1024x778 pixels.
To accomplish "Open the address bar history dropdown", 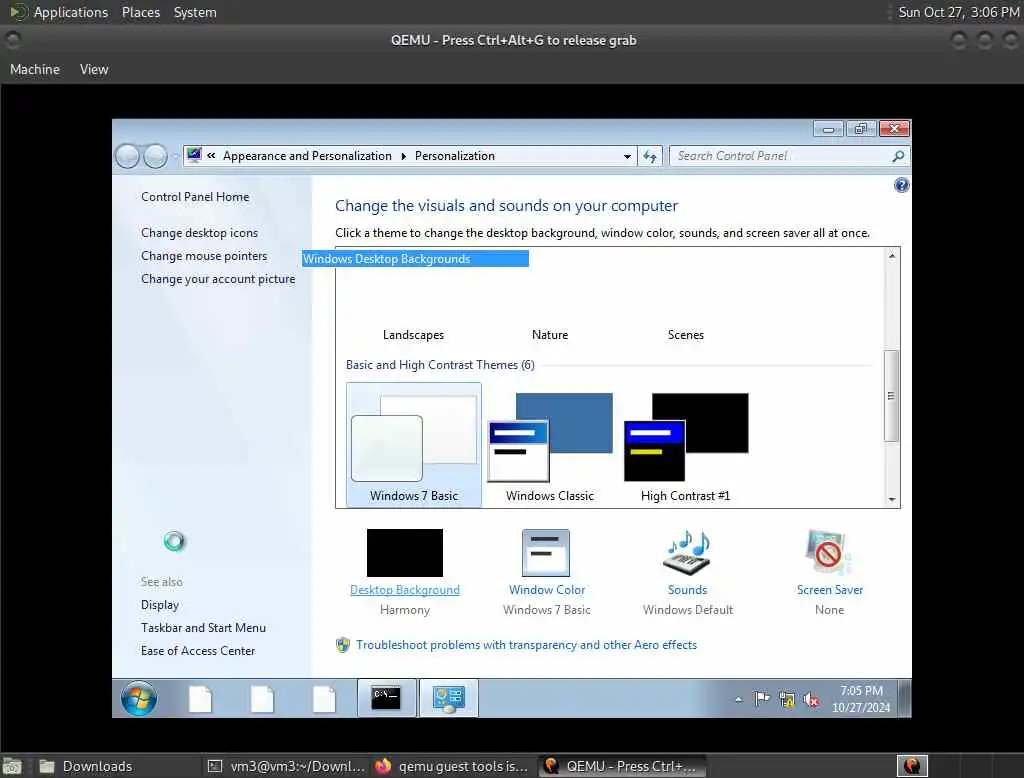I will pos(627,156).
